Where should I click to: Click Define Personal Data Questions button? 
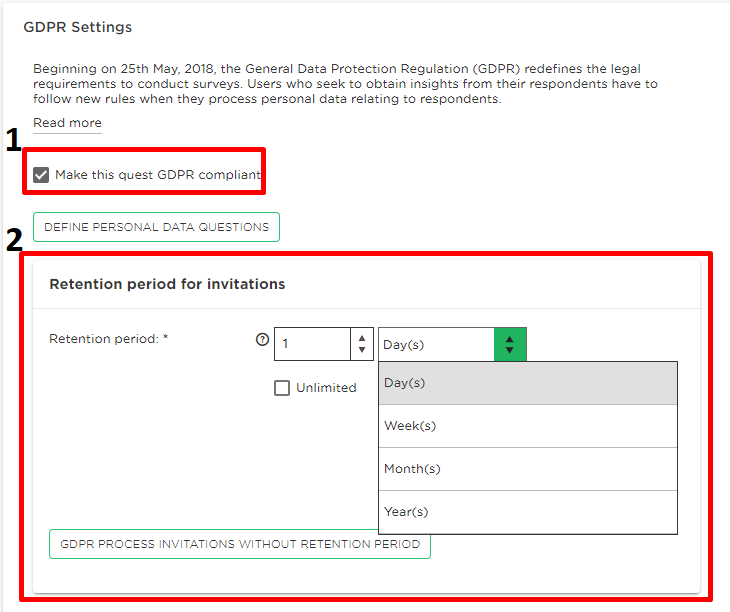tap(156, 227)
